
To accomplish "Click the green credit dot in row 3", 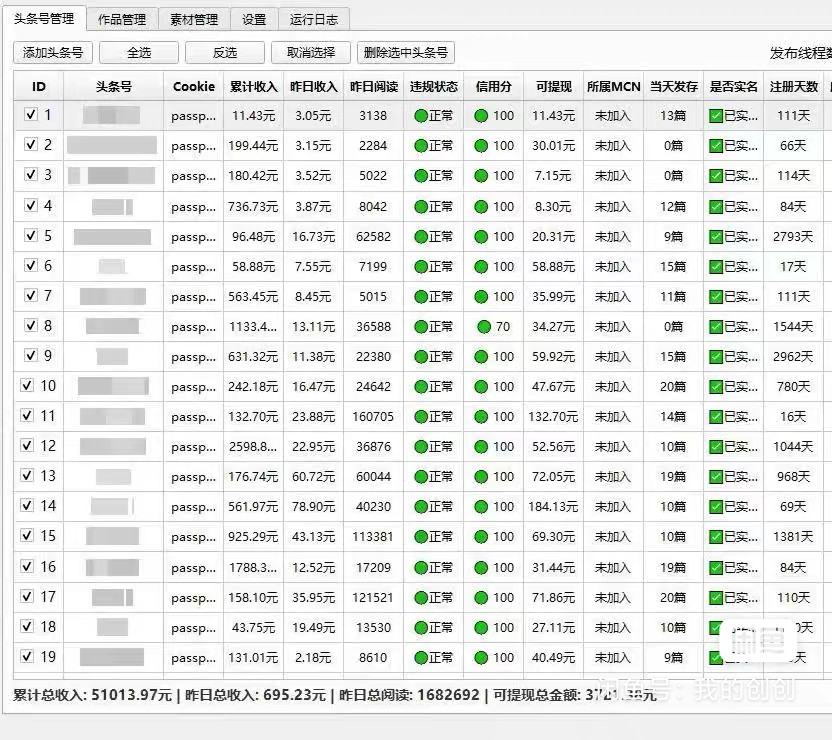I will point(481,176).
